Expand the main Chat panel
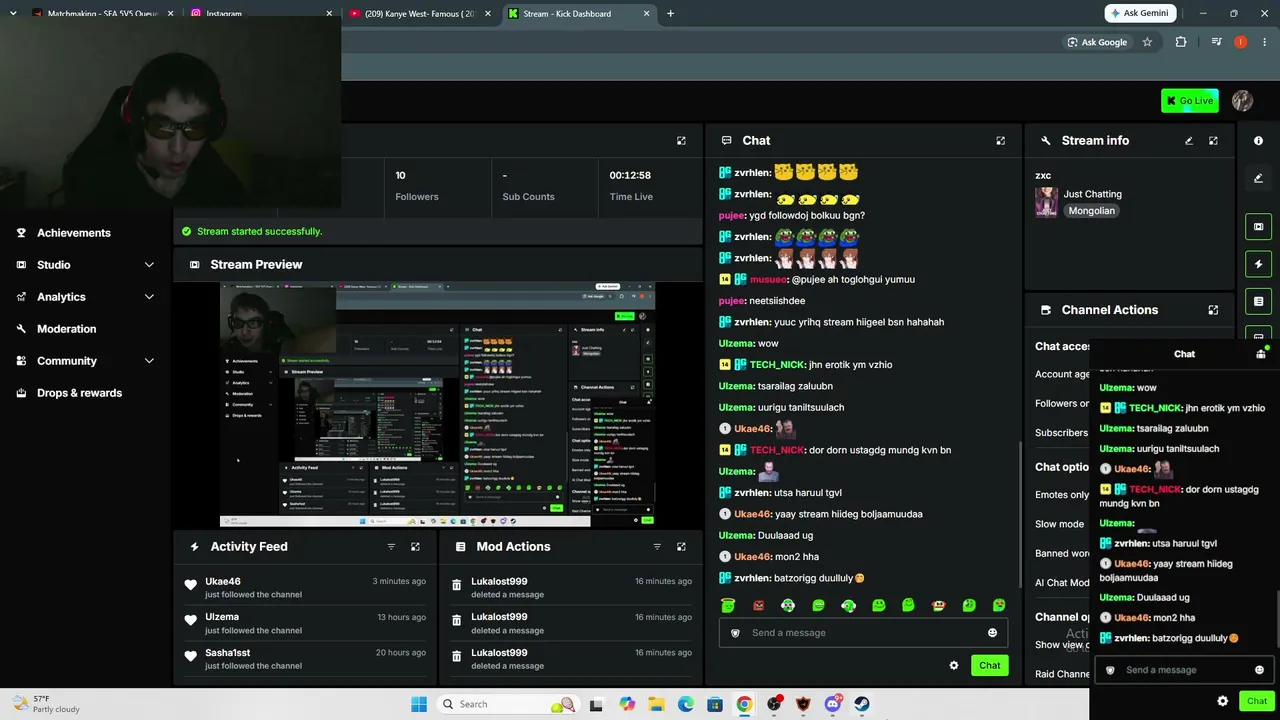The width and height of the screenshot is (1280, 720). tap(1000, 141)
